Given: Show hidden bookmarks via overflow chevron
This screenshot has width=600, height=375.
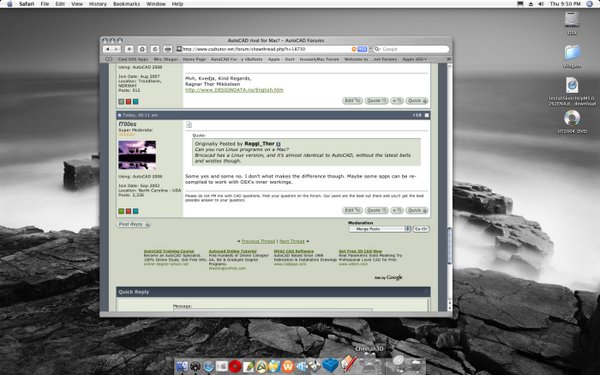Looking at the screenshot, I should [448, 59].
